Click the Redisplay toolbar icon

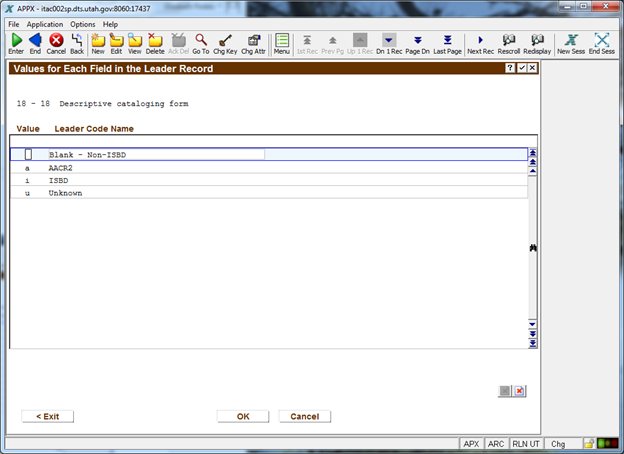point(537,43)
